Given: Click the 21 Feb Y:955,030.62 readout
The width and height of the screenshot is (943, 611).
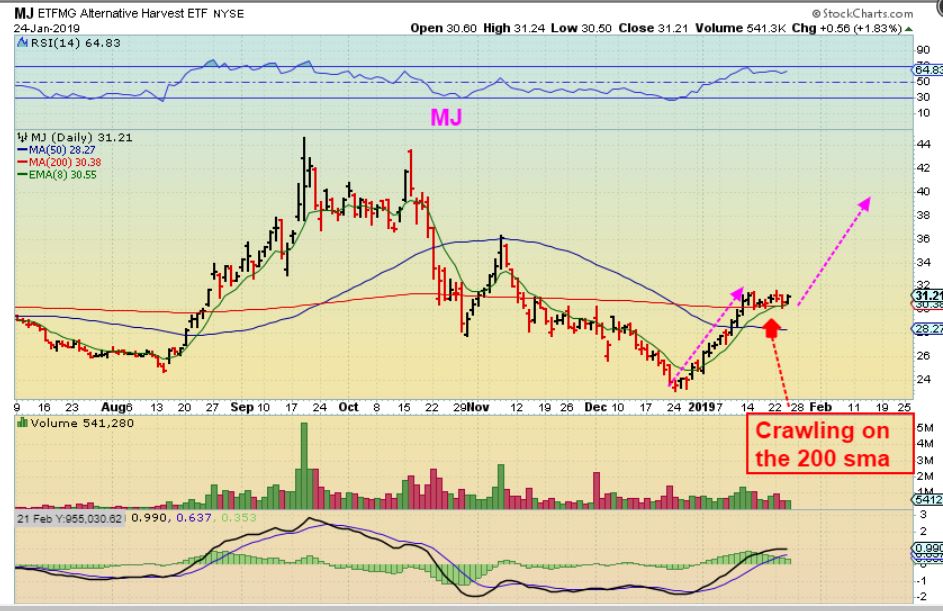Looking at the screenshot, I should [70, 518].
